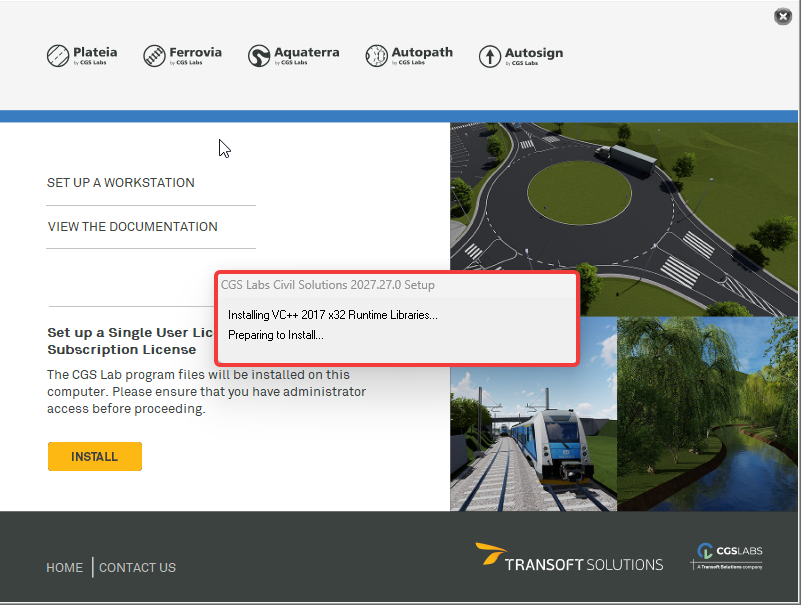
Task: Click the Autopath product logo
Action: pos(409,55)
